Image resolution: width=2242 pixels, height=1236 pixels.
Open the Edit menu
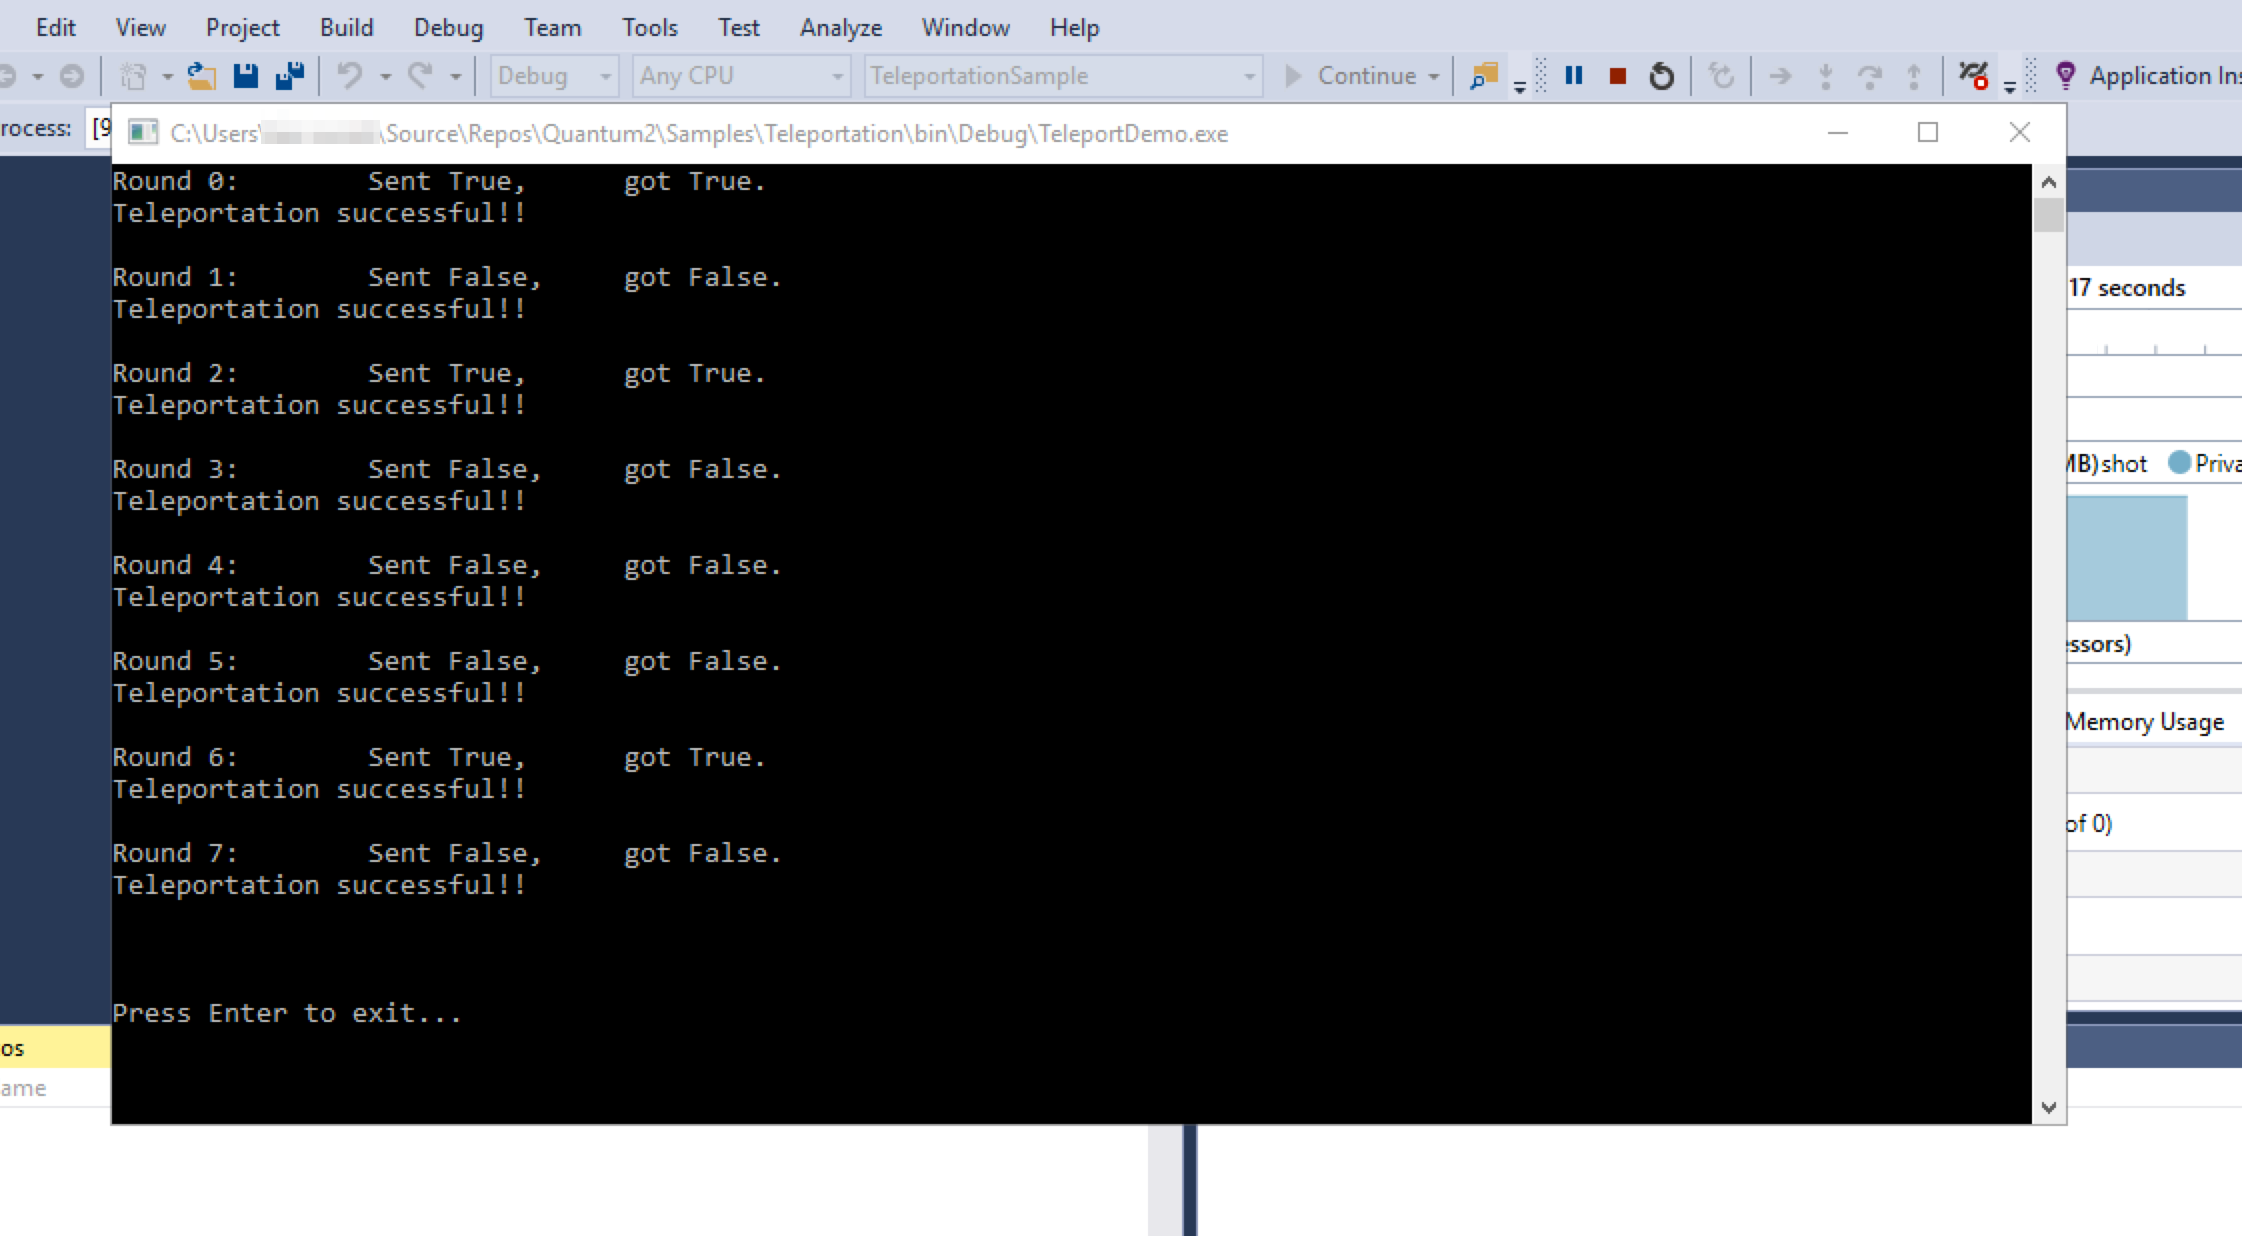(x=55, y=27)
